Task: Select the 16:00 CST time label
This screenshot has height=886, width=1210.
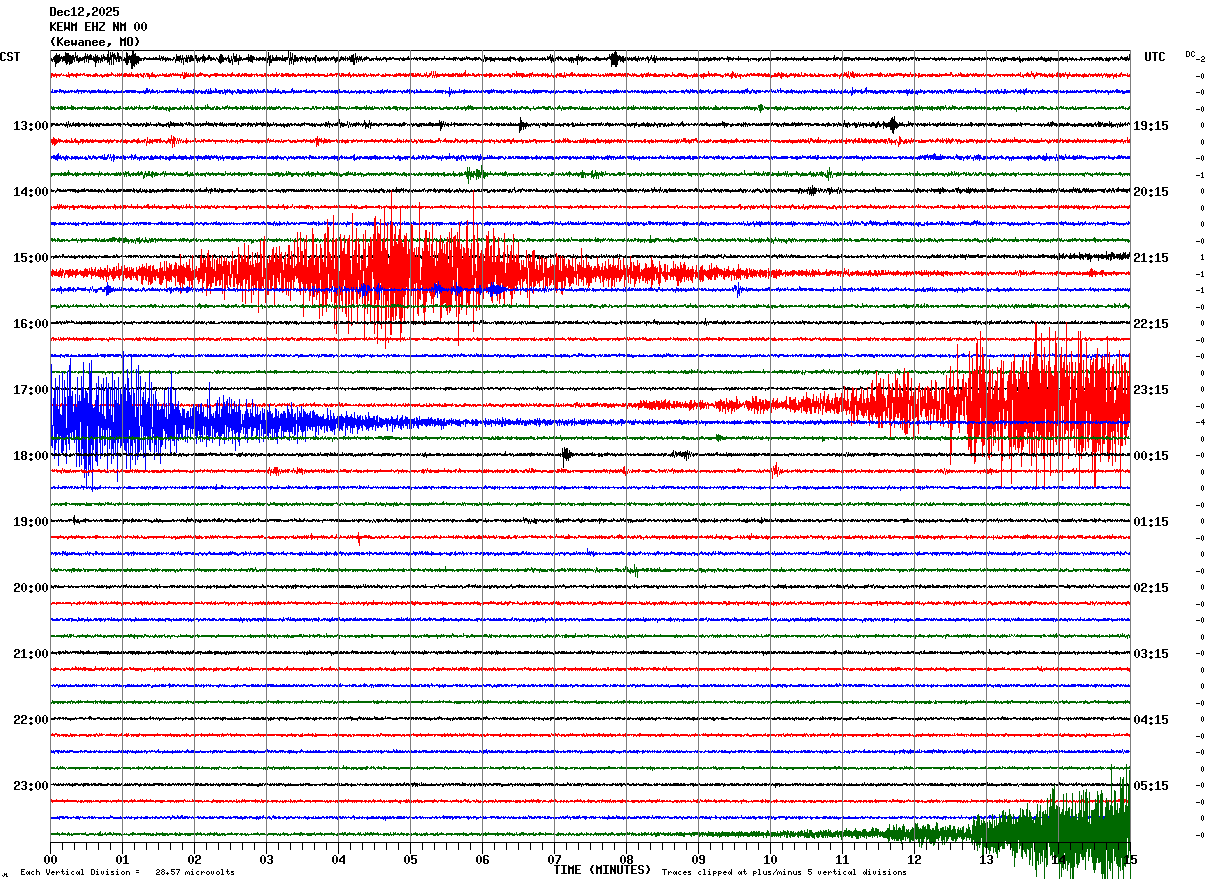Action: point(30,324)
